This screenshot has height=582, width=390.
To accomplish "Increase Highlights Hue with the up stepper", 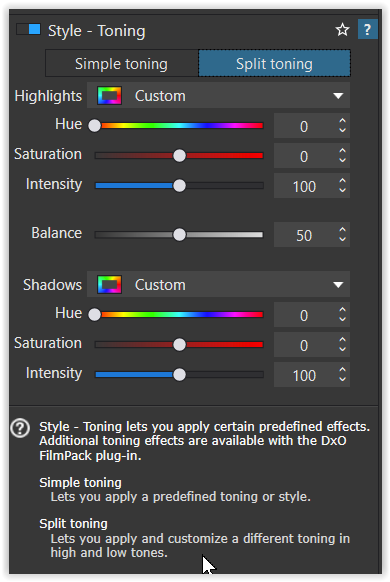I will (343, 121).
